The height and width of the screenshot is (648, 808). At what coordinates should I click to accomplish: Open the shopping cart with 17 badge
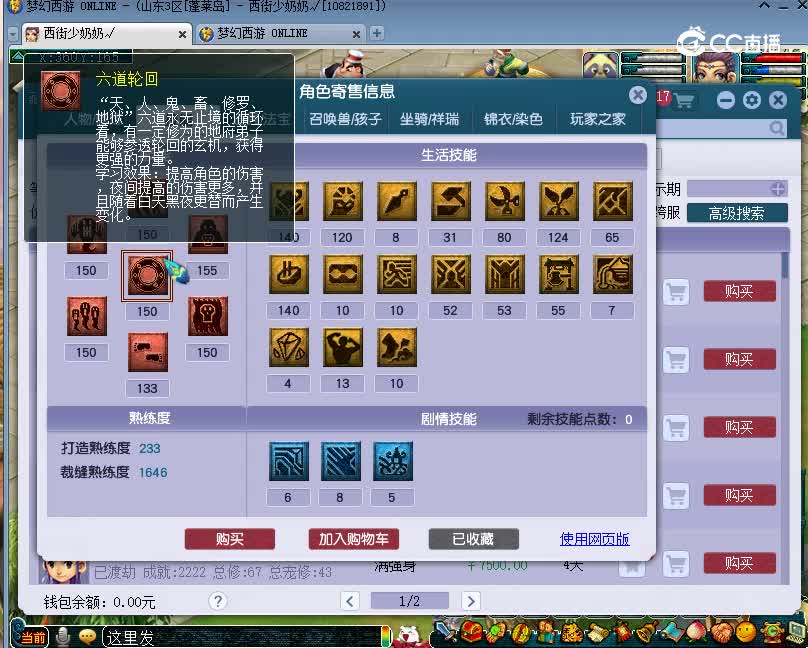coord(683,100)
